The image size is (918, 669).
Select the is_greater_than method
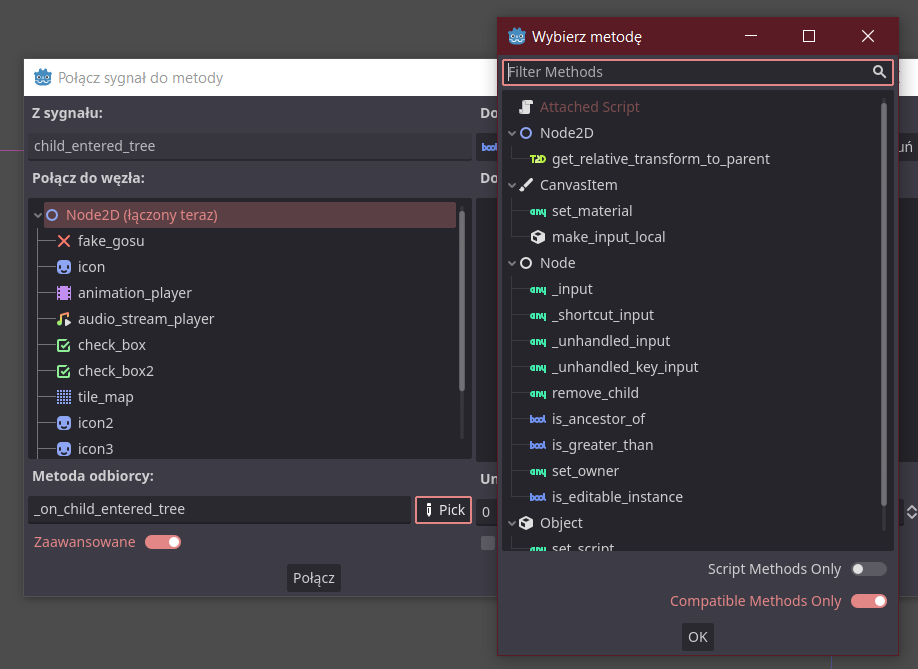602,445
